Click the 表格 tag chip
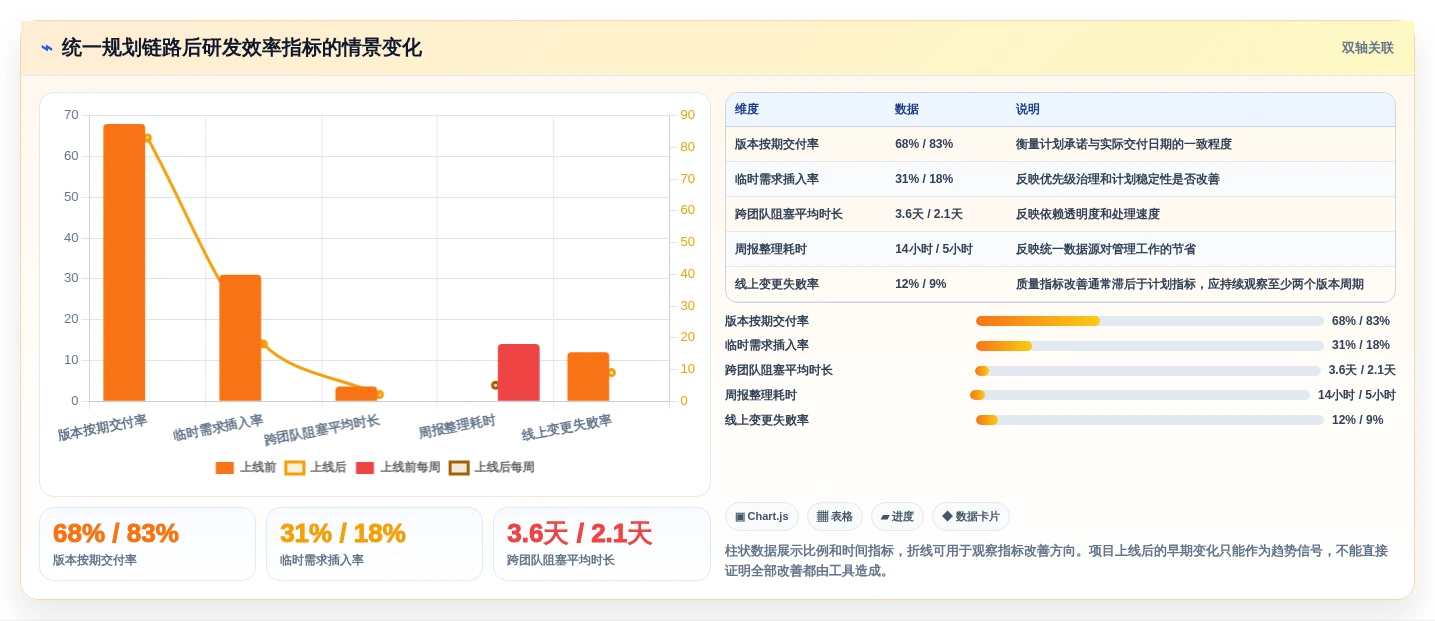 coord(835,517)
